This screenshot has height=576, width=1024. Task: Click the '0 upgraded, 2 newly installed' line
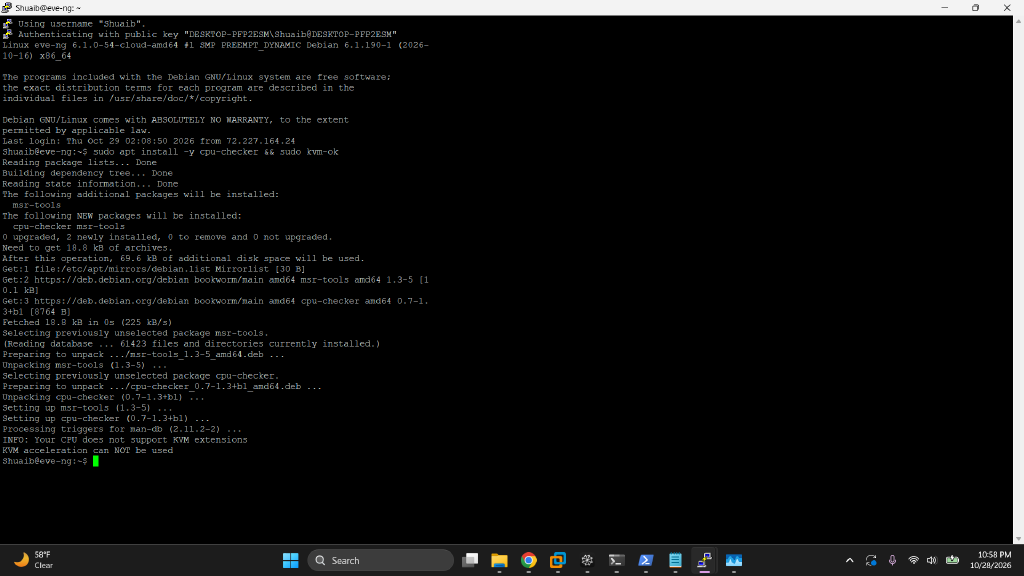click(167, 237)
